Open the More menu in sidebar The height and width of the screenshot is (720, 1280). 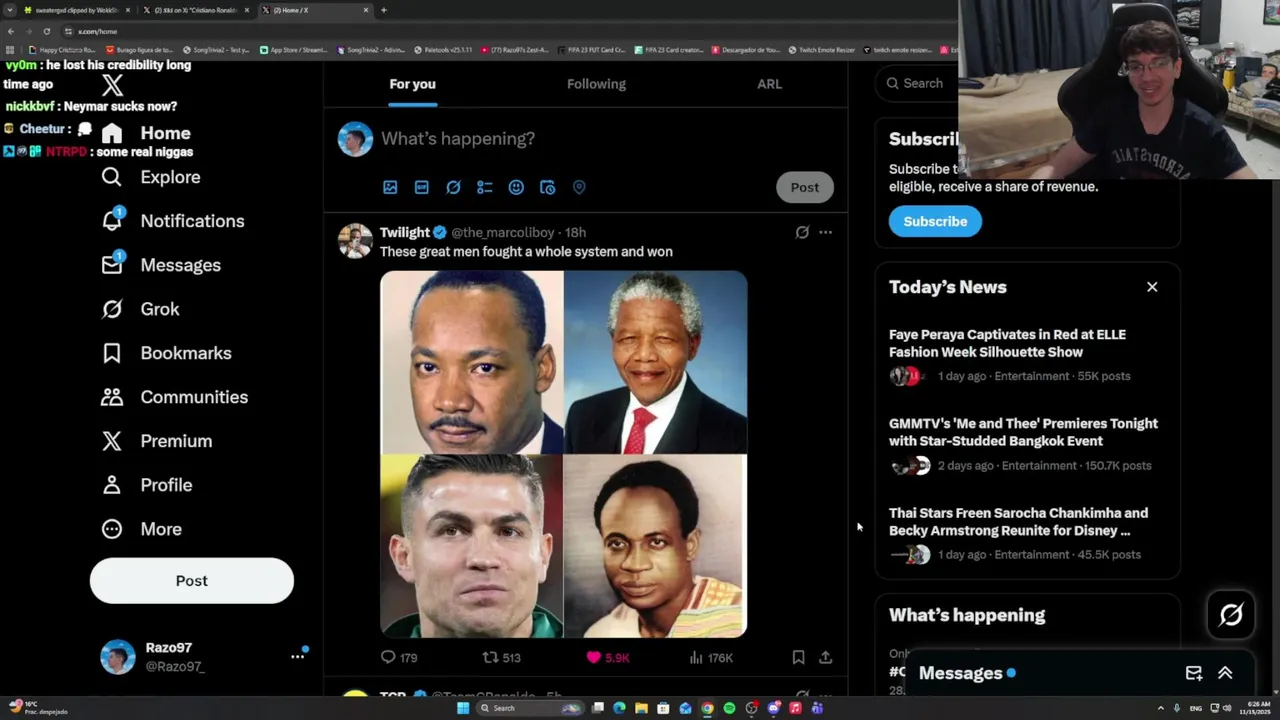[x=141, y=529]
